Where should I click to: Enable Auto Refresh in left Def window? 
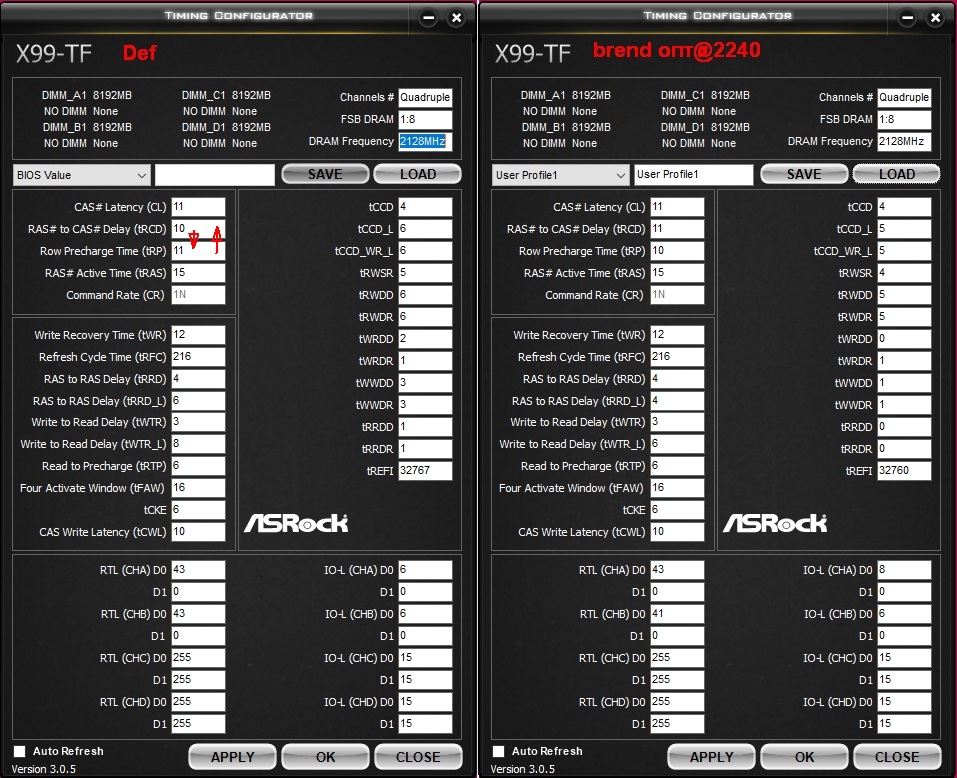coord(20,751)
